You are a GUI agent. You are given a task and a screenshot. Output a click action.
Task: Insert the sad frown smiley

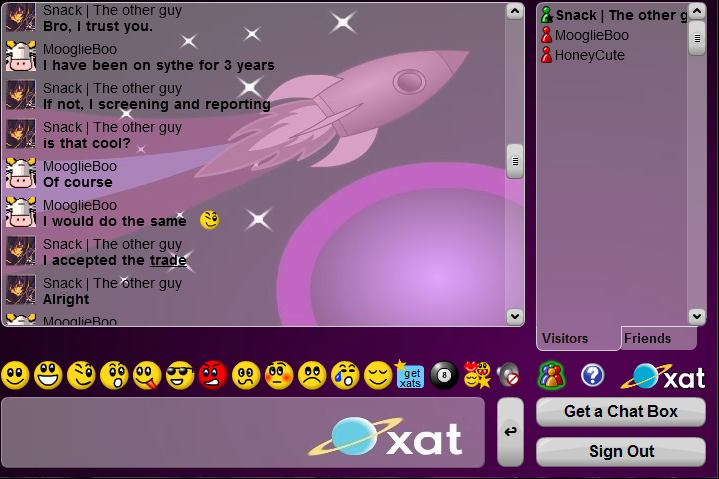(312, 375)
